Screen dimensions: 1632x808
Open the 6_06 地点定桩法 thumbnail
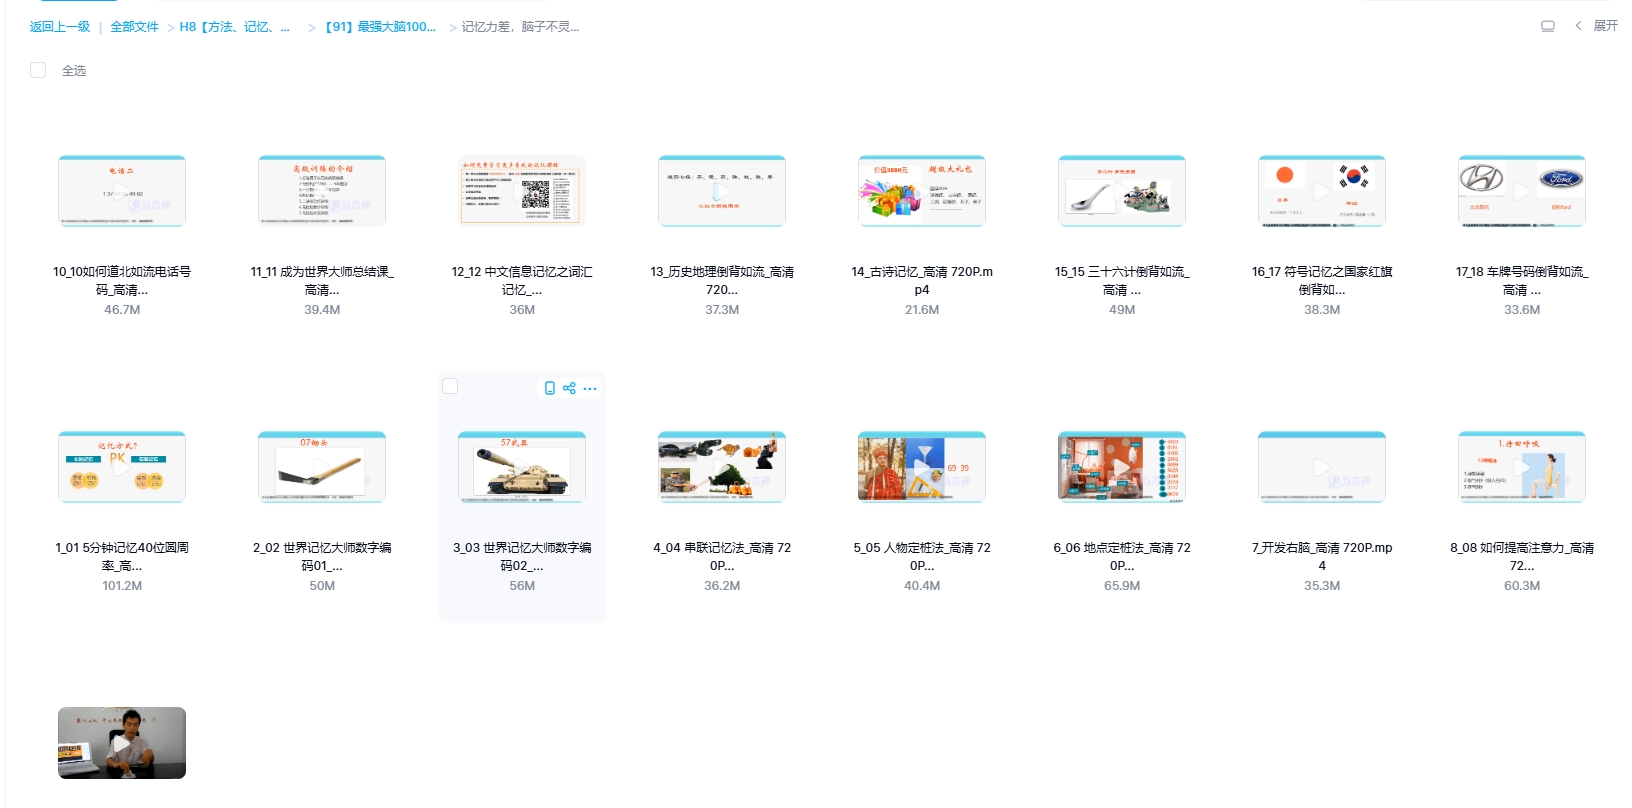coord(1122,467)
